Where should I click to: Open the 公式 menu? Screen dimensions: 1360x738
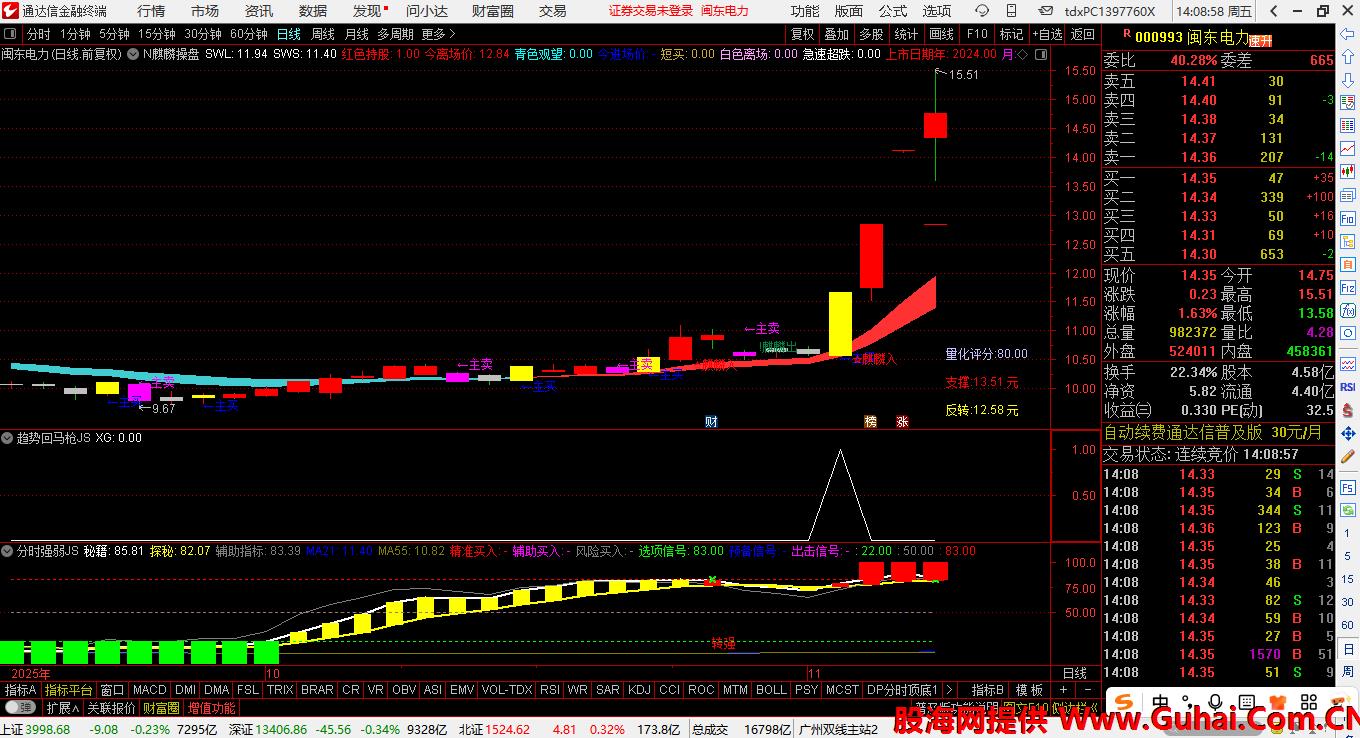[892, 11]
